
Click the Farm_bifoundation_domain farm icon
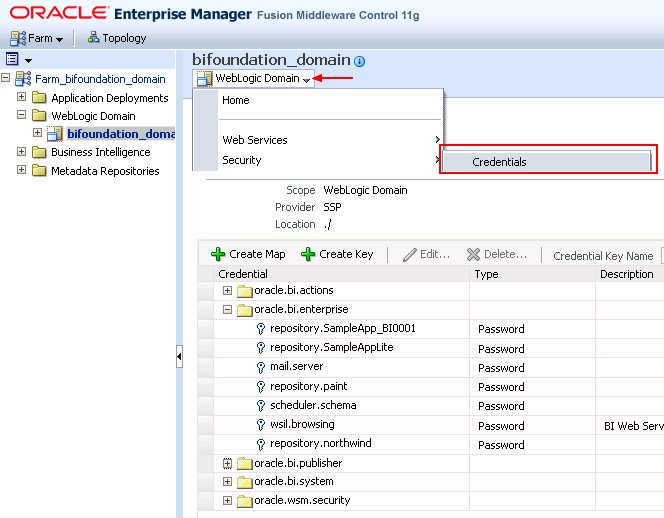point(23,79)
